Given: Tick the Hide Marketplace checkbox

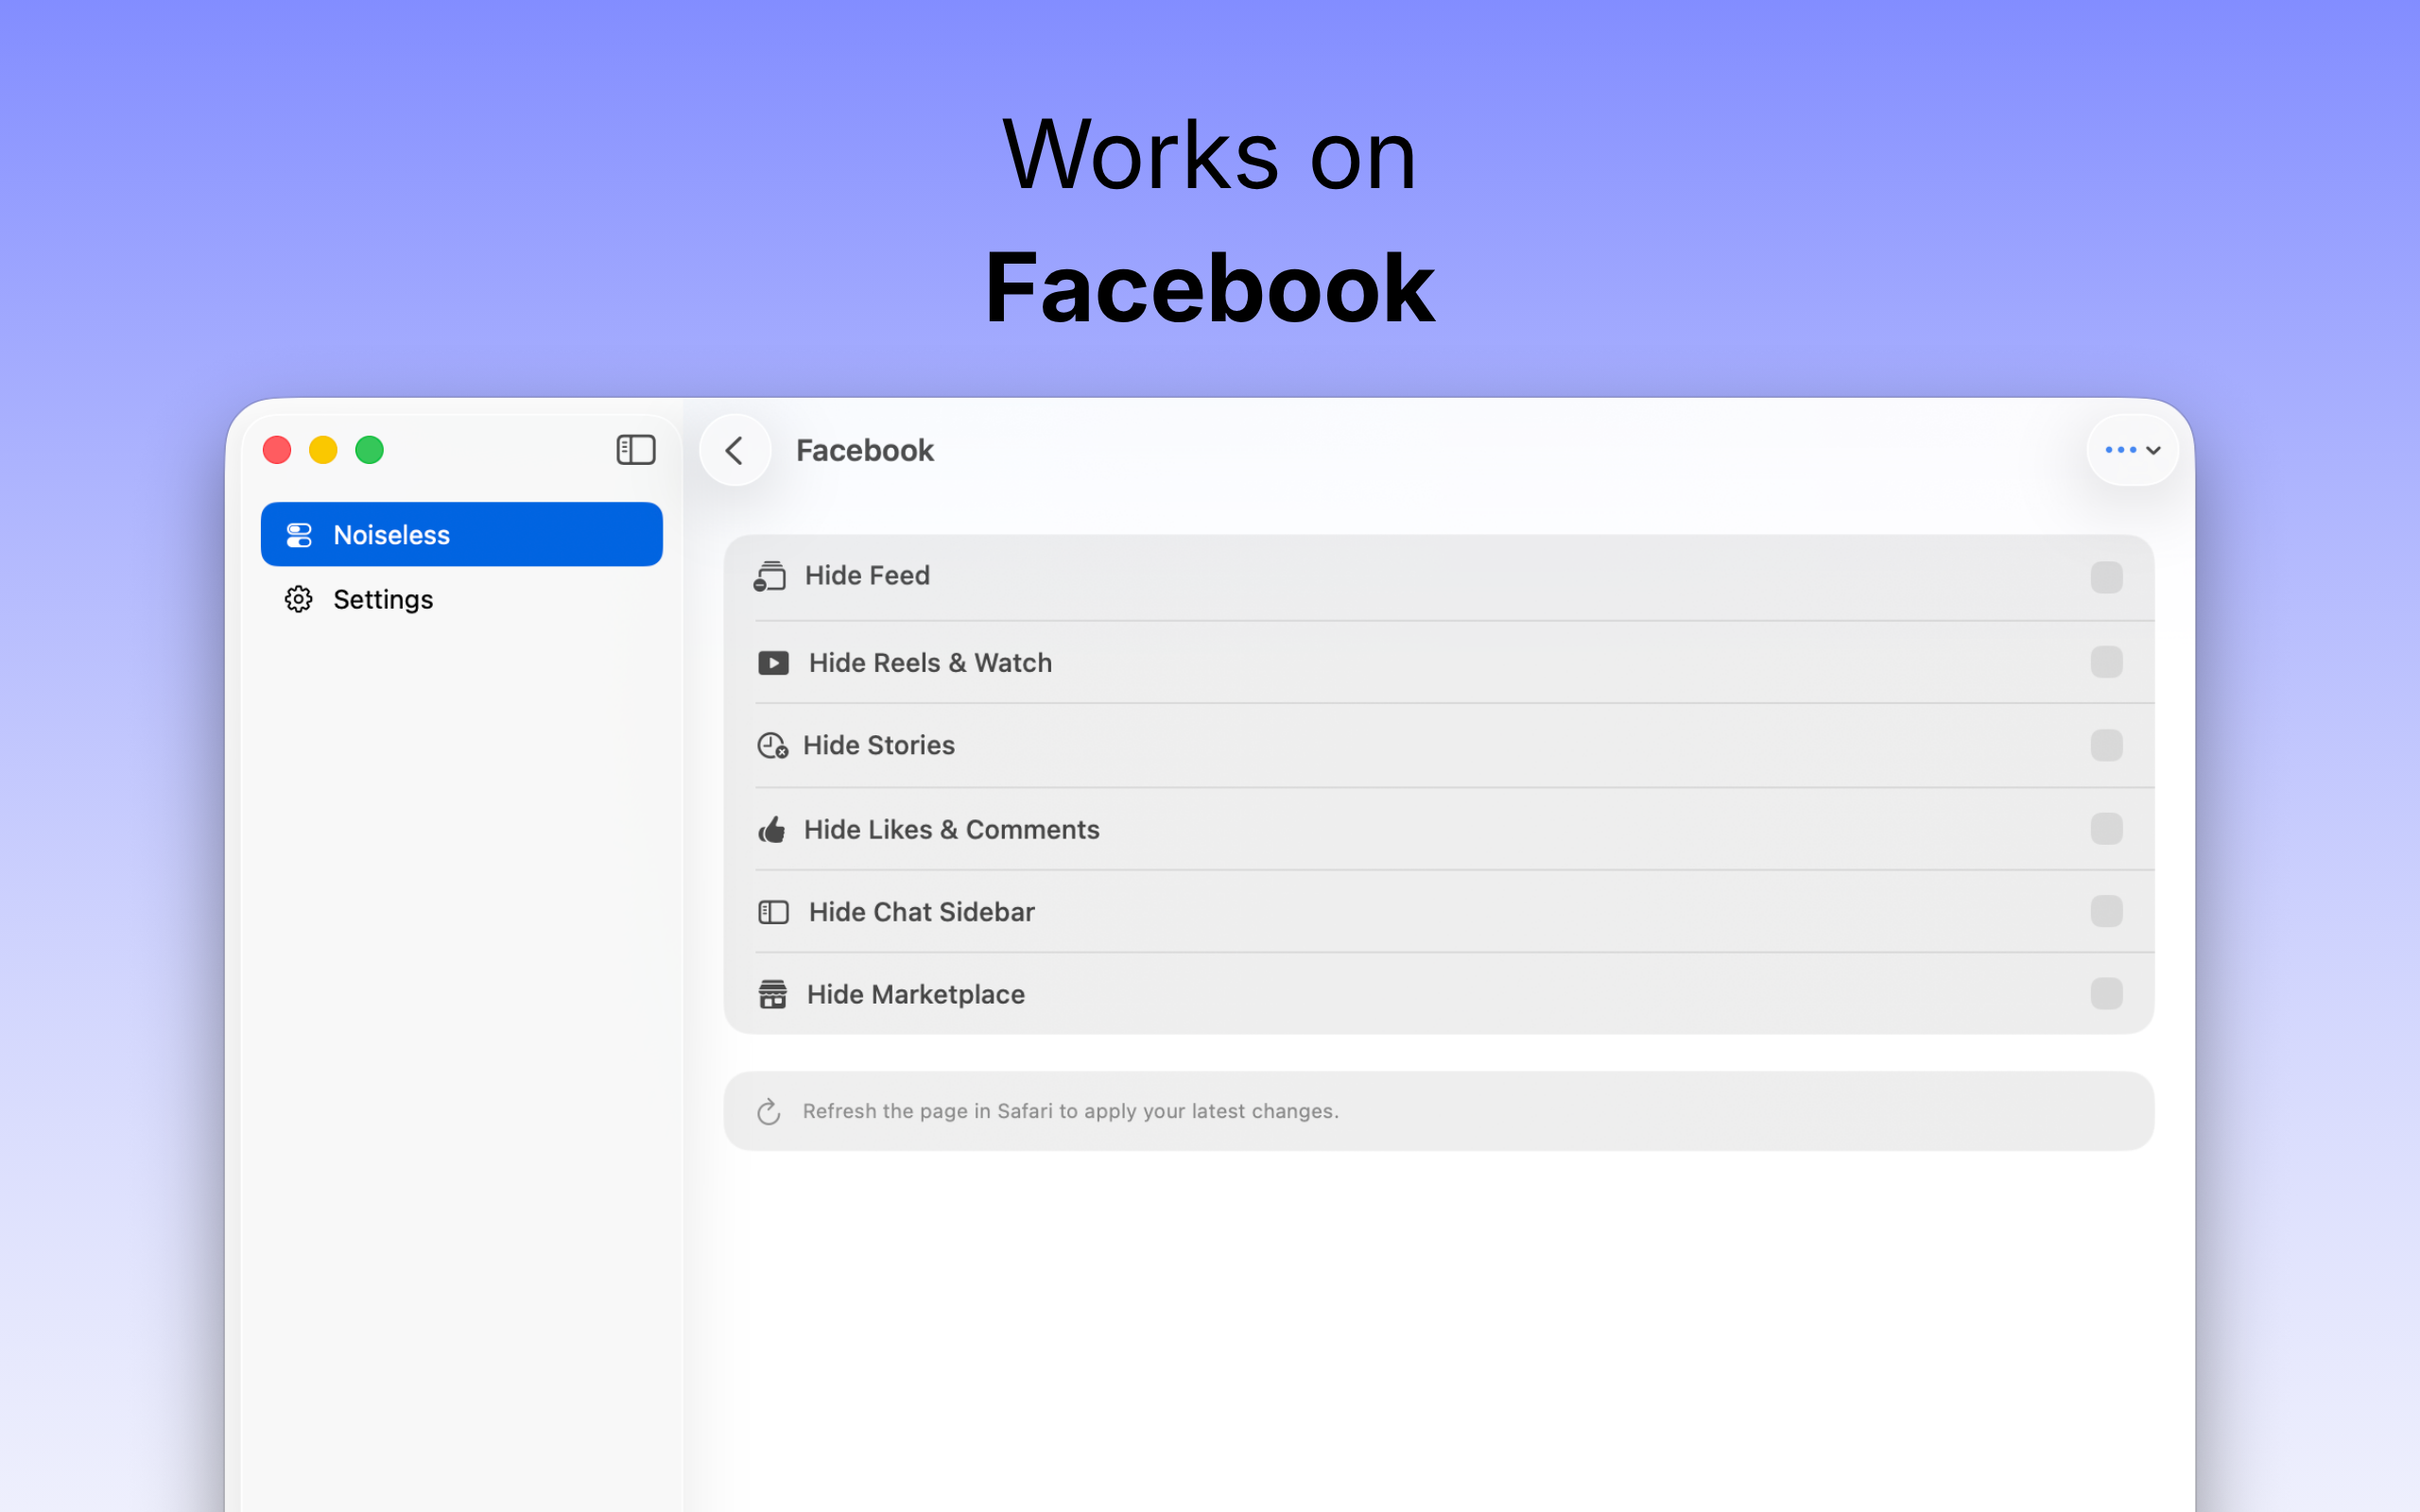Looking at the screenshot, I should point(2106,993).
